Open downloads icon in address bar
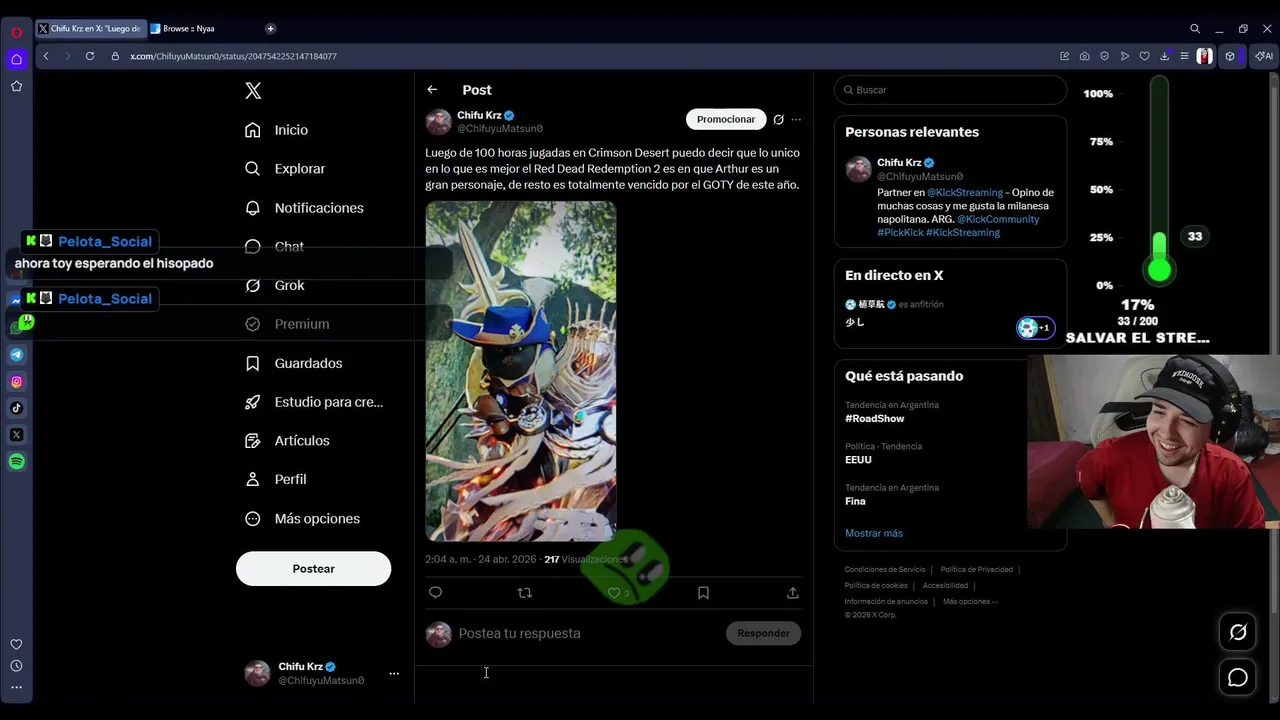Image resolution: width=1280 pixels, height=720 pixels. tap(1164, 56)
